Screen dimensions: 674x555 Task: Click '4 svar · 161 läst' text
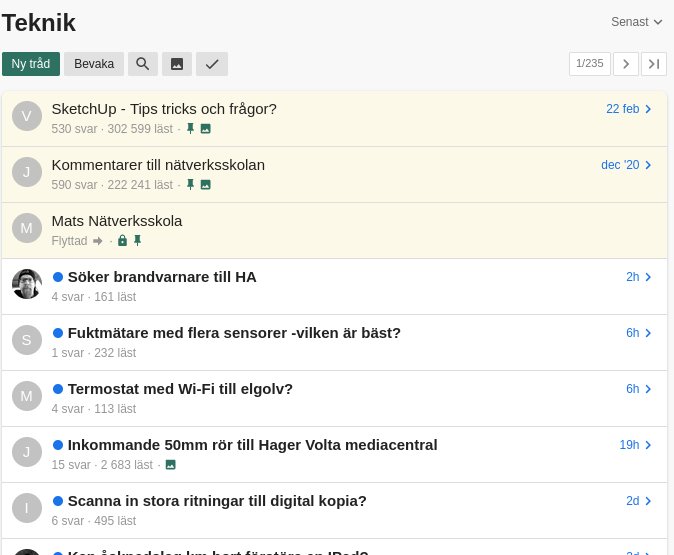pyautogui.click(x=94, y=297)
